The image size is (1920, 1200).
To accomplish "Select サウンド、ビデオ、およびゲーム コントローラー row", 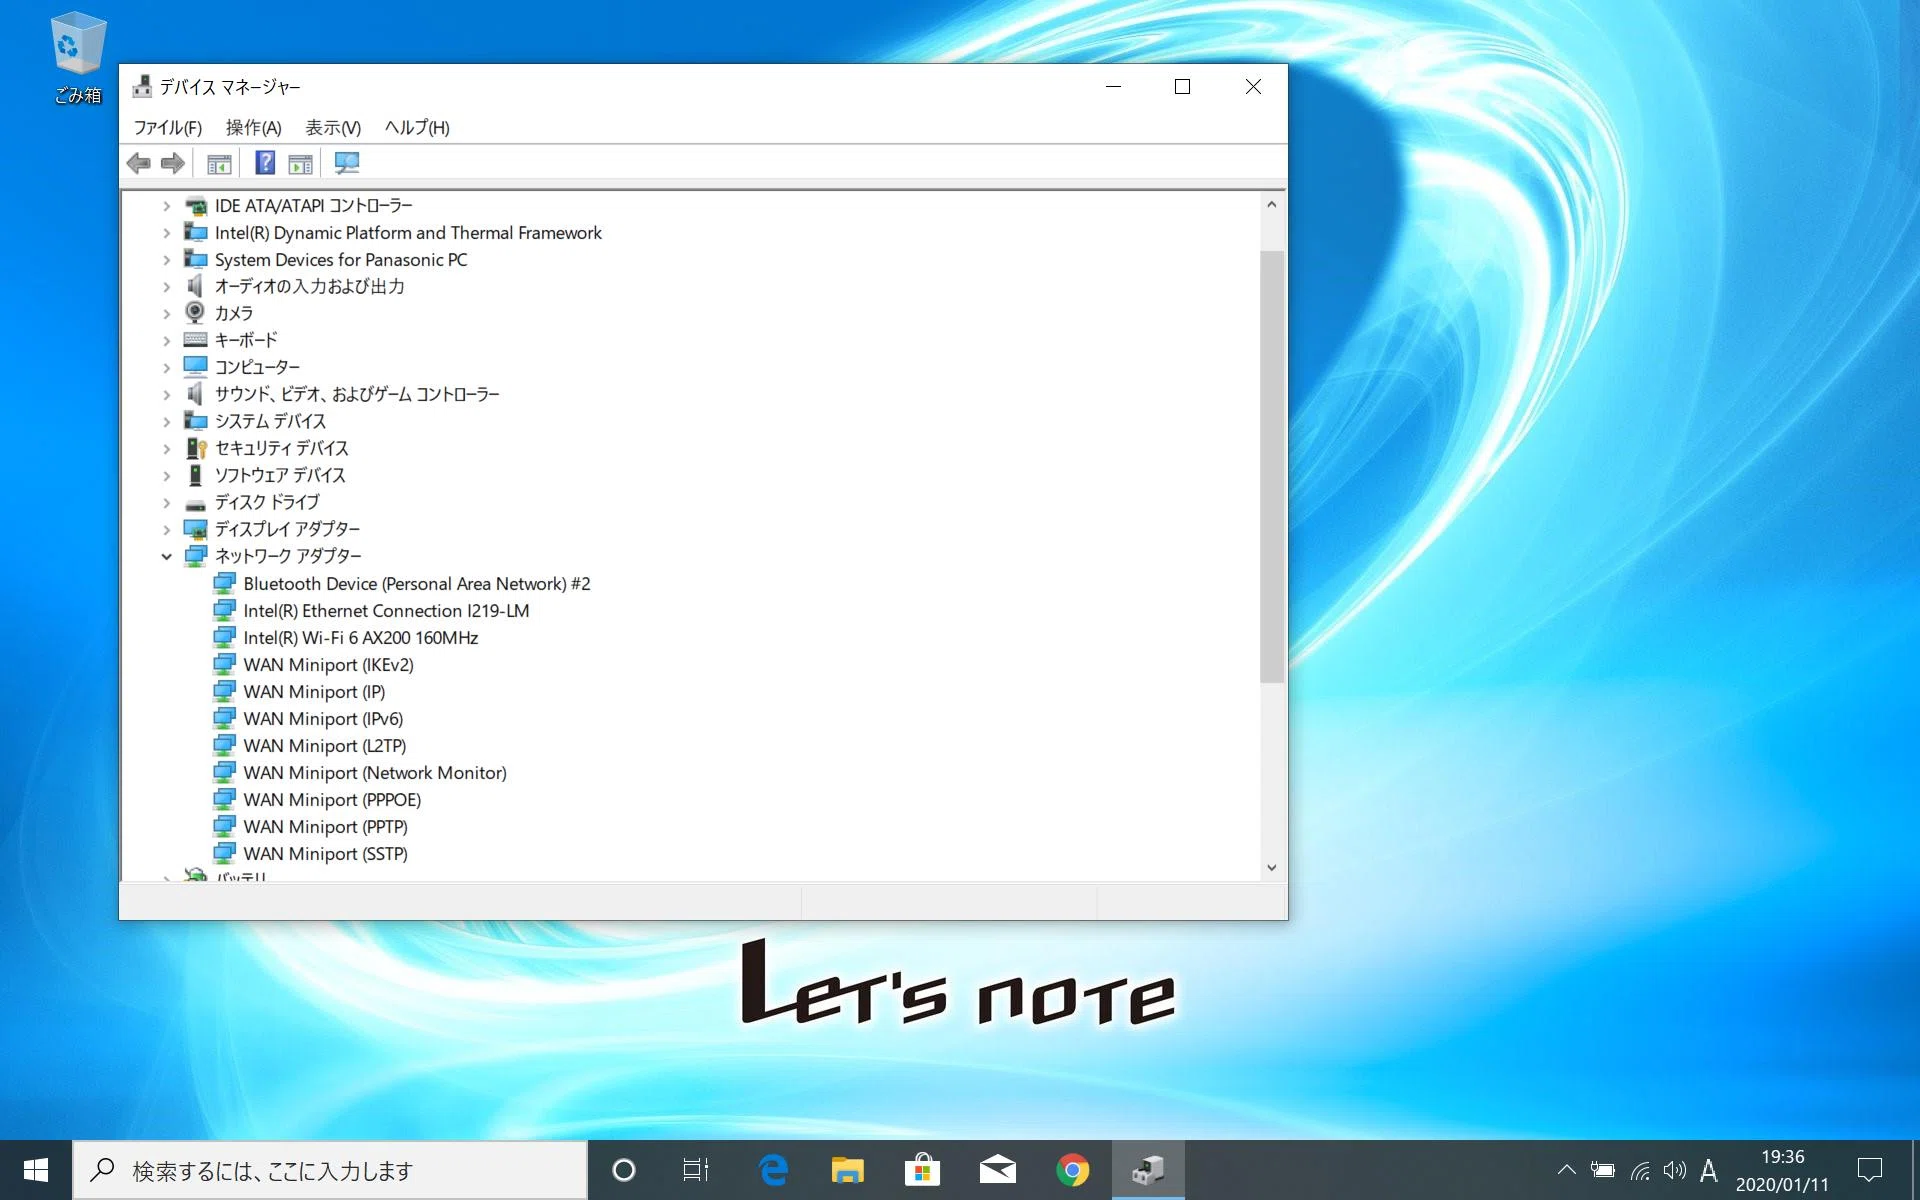I will [357, 395].
